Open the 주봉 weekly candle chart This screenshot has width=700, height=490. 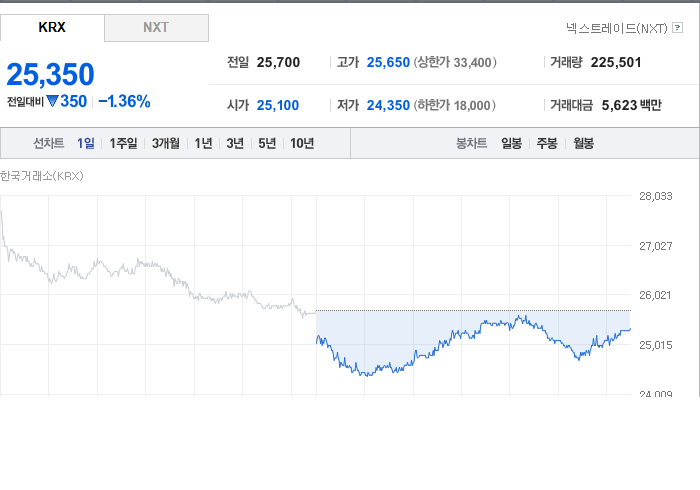(x=547, y=143)
